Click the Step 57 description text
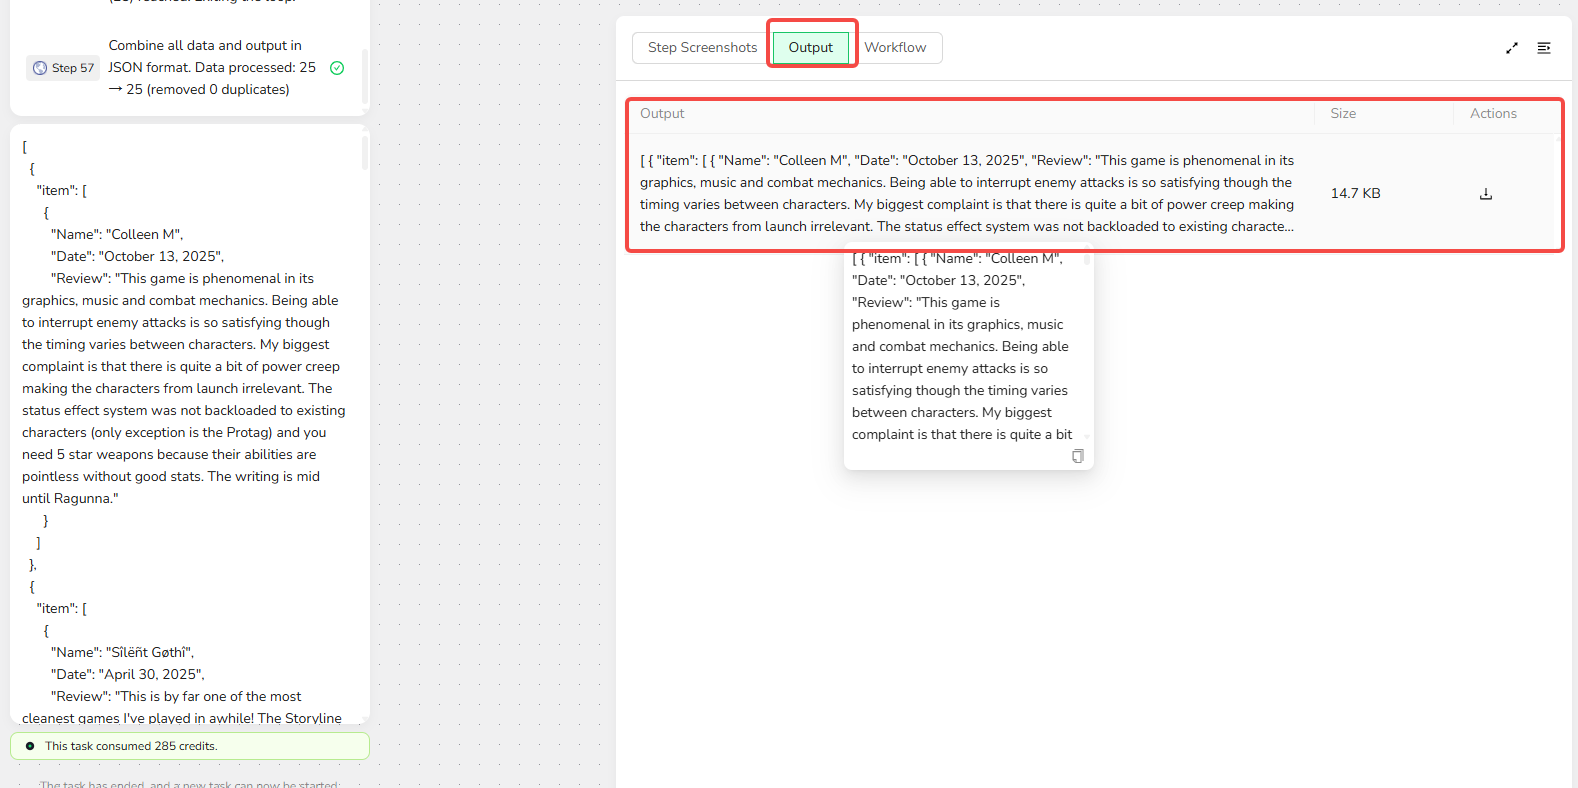Screen dimensions: 1578x788 211,68
